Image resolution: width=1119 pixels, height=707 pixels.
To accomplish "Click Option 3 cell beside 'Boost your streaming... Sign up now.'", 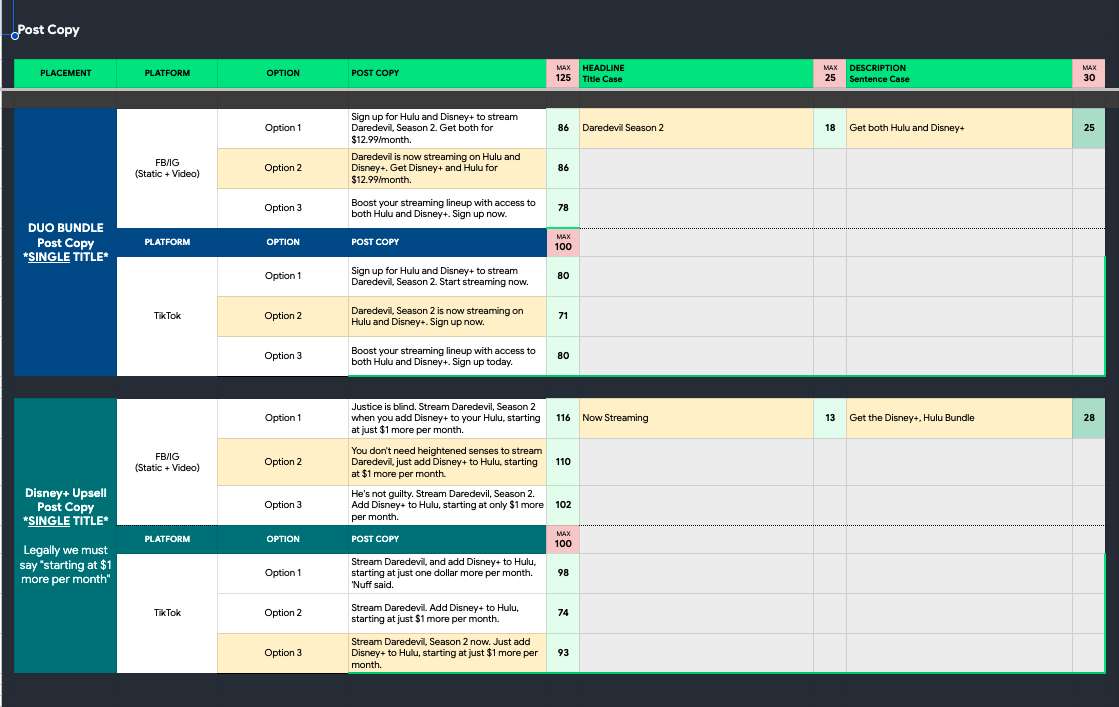I will 283,208.
